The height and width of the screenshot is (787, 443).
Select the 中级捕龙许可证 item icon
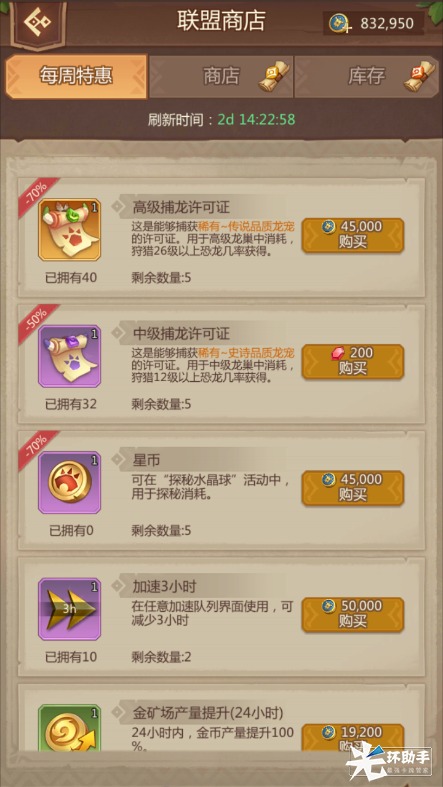pyautogui.click(x=70, y=356)
